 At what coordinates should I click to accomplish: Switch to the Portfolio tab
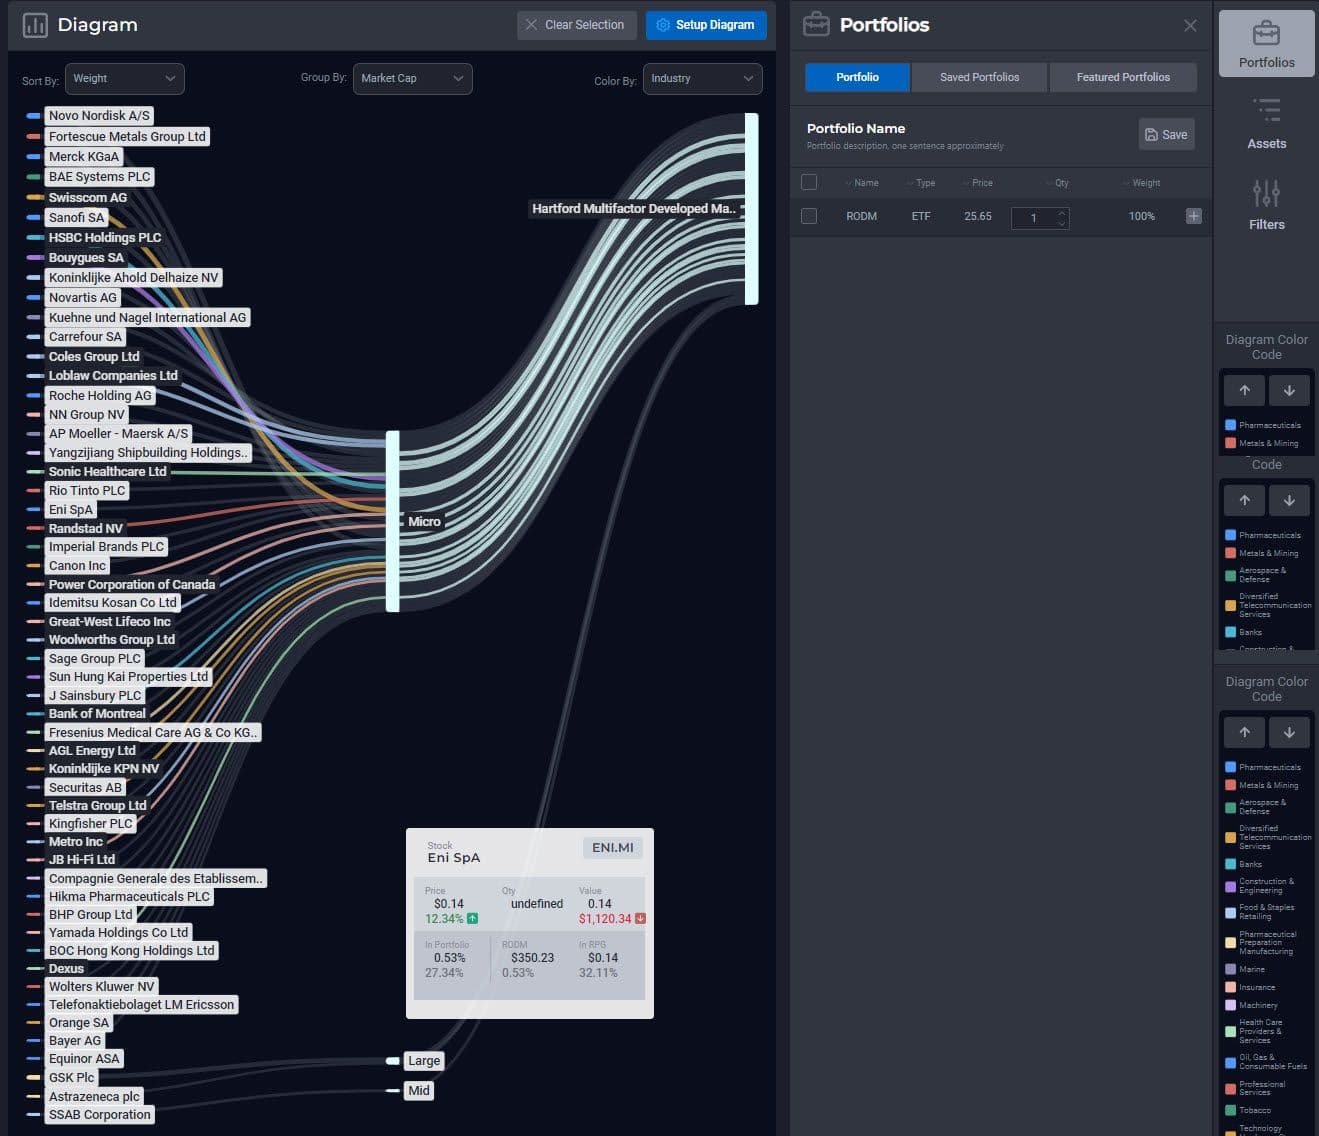pos(857,77)
